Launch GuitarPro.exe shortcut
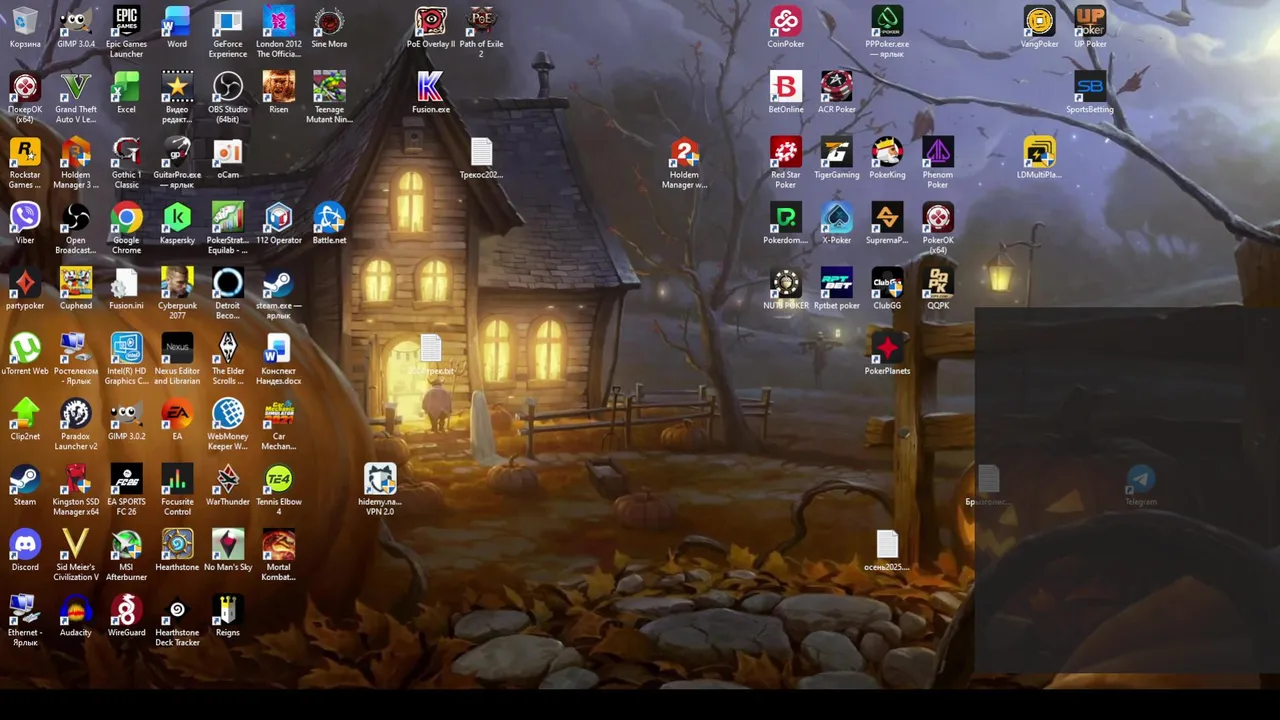The width and height of the screenshot is (1280, 720). click(177, 163)
